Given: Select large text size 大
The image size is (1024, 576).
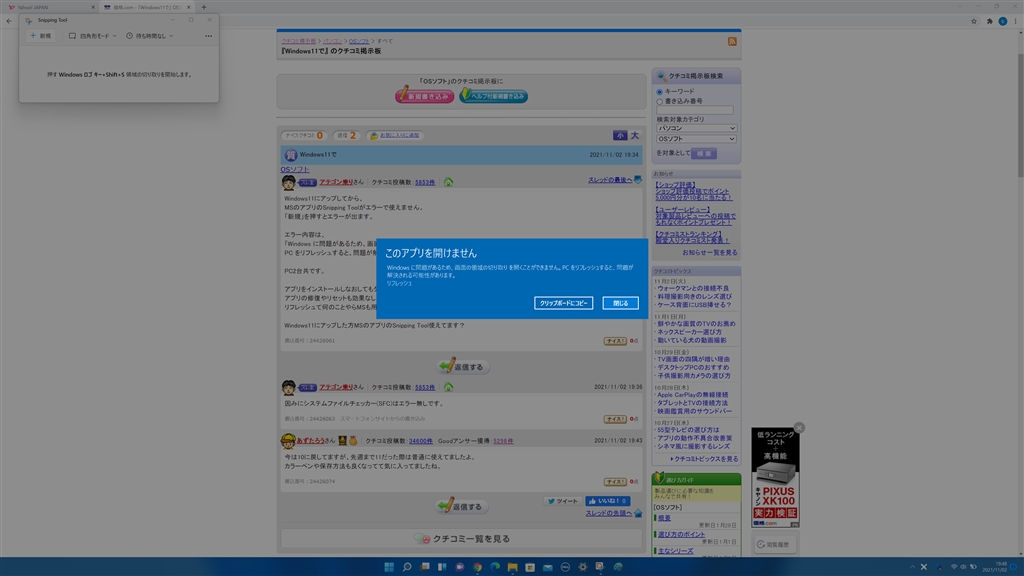Looking at the screenshot, I should [634, 135].
